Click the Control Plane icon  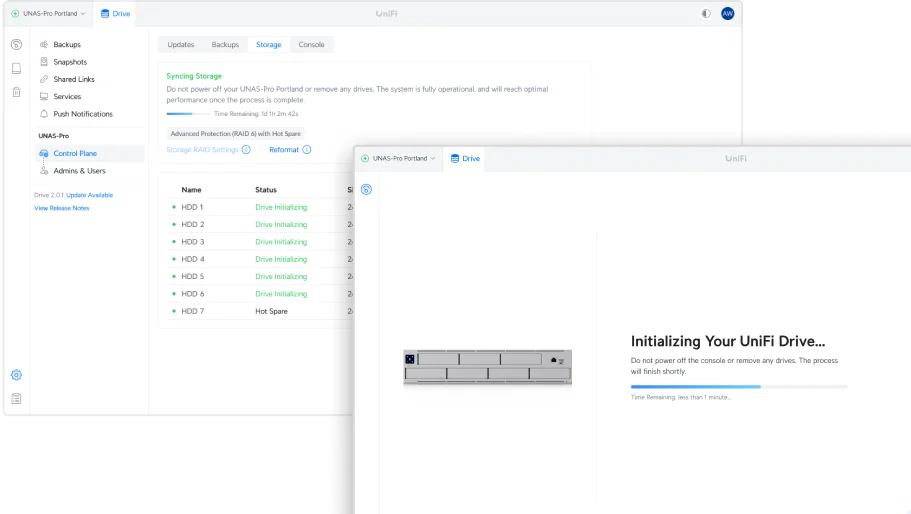(x=44, y=153)
